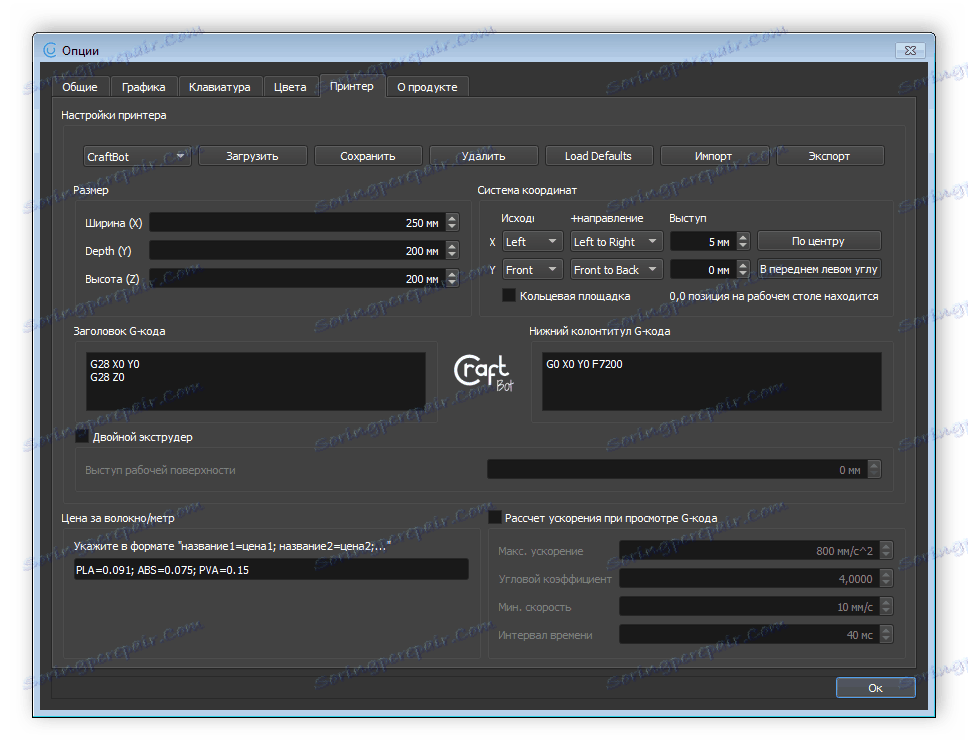The height and width of the screenshot is (750, 968).
Task: Increase the X Выступ offset spinner
Action: tap(742, 237)
